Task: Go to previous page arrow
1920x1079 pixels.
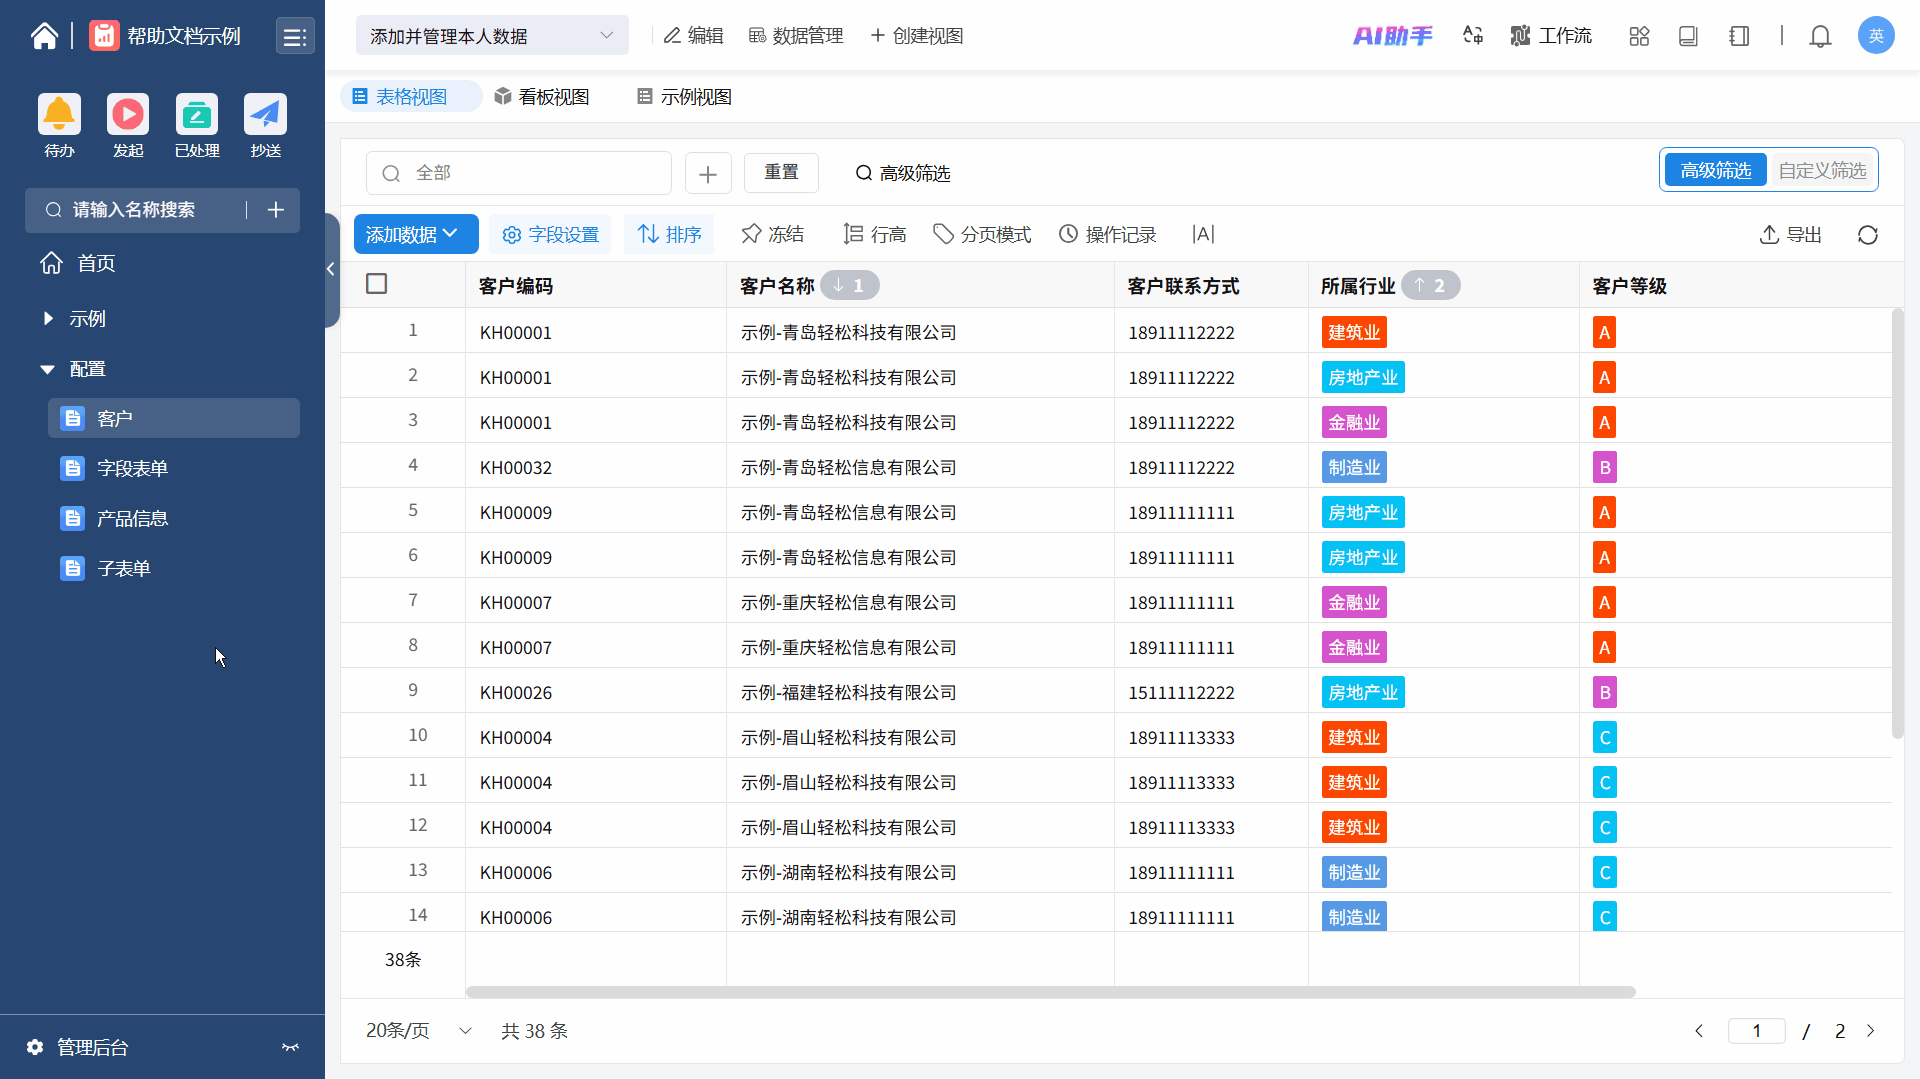Action: point(1699,1031)
